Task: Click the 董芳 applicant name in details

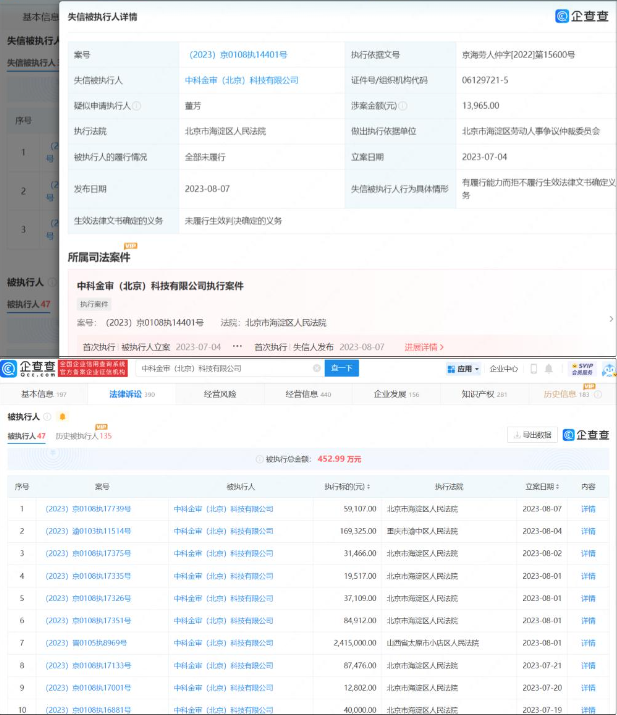Action: pyautogui.click(x=193, y=106)
